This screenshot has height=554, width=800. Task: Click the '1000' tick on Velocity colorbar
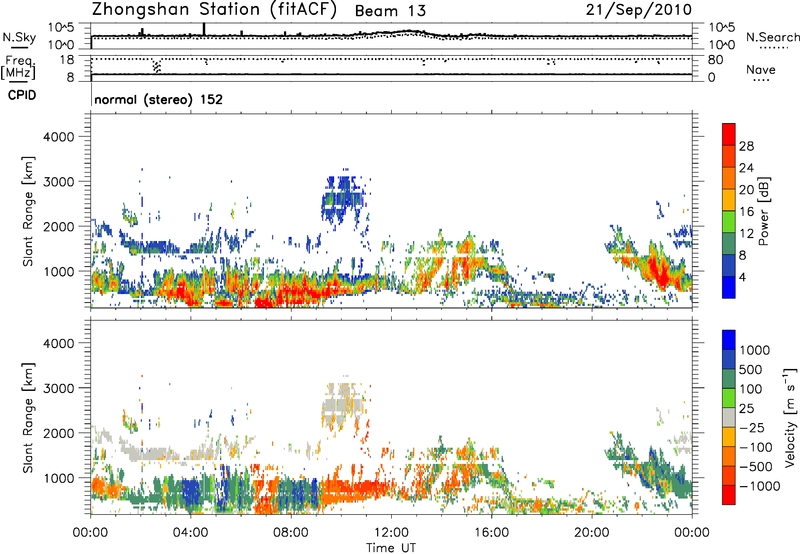click(755, 350)
